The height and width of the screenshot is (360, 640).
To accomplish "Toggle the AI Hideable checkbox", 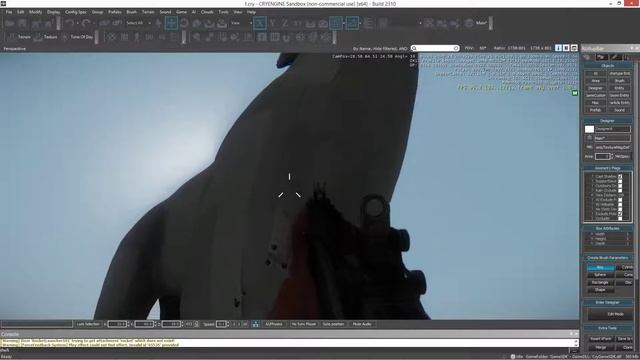I will [620, 204].
